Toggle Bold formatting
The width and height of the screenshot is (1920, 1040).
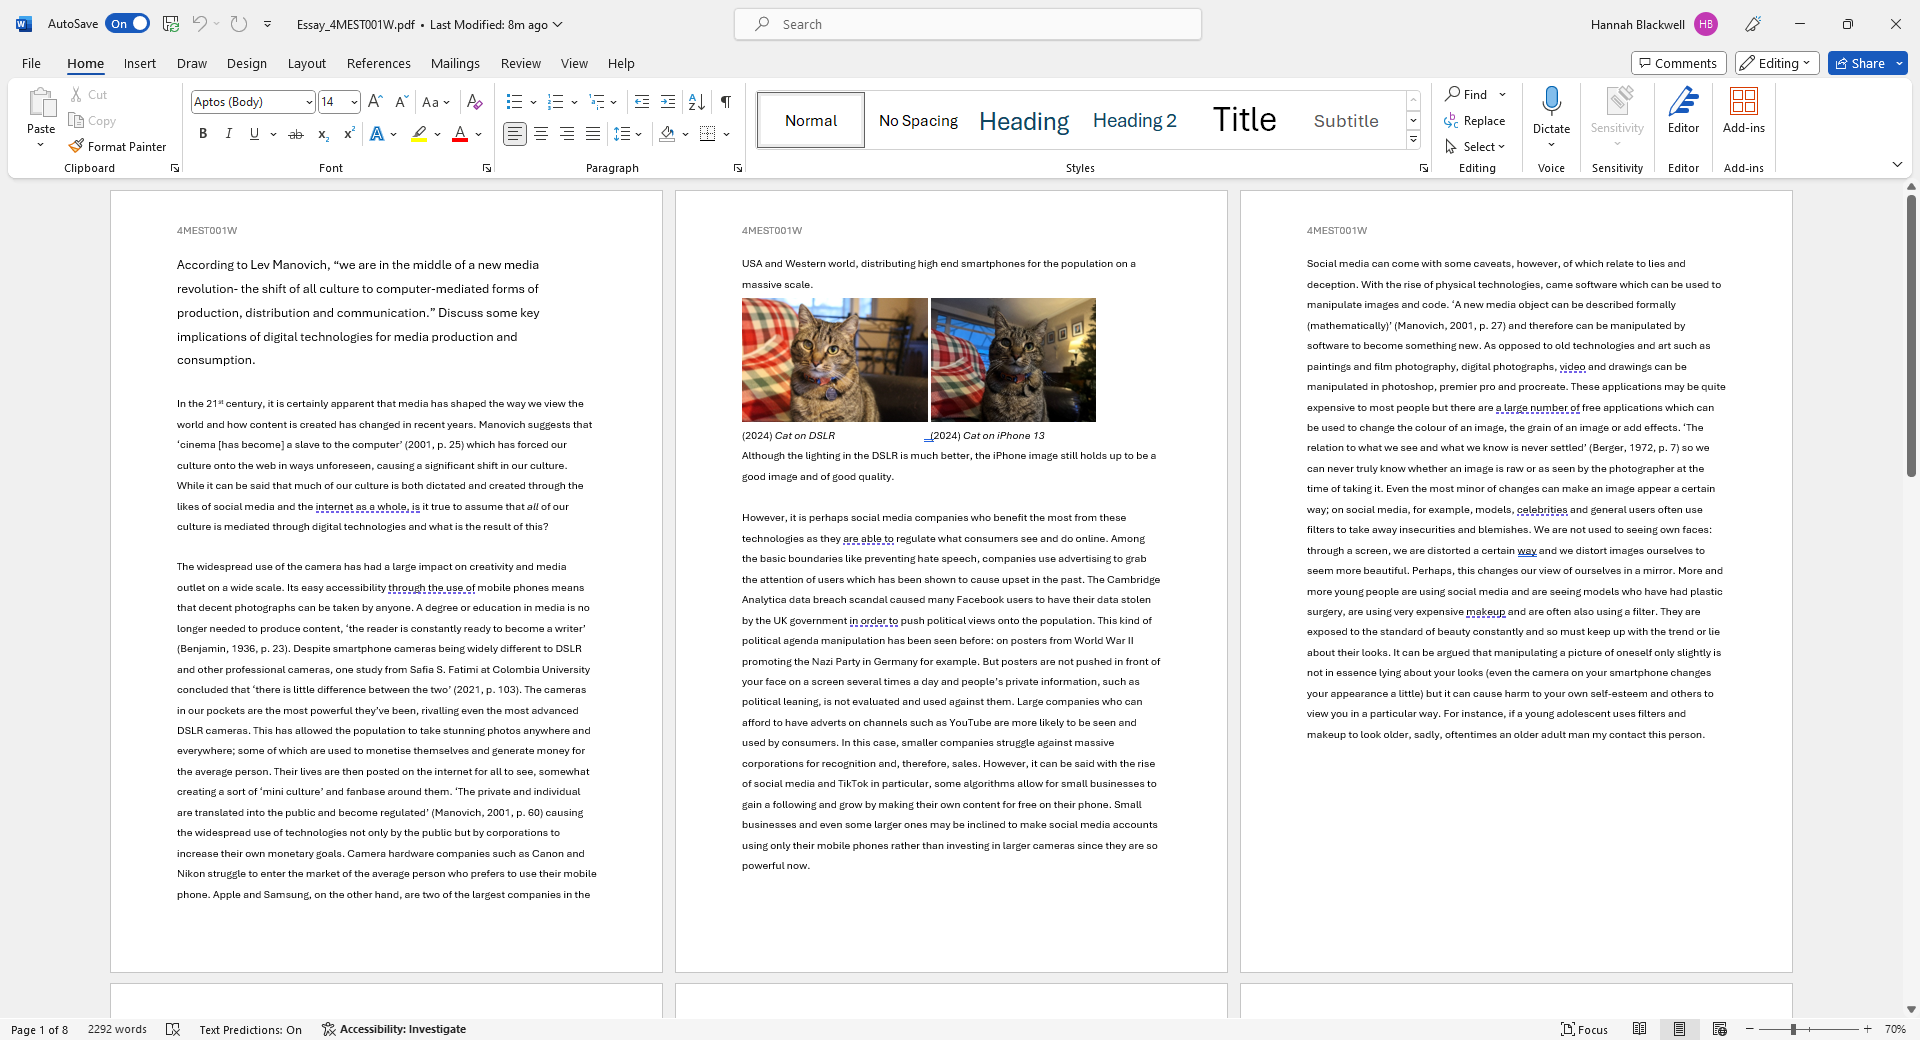203,134
